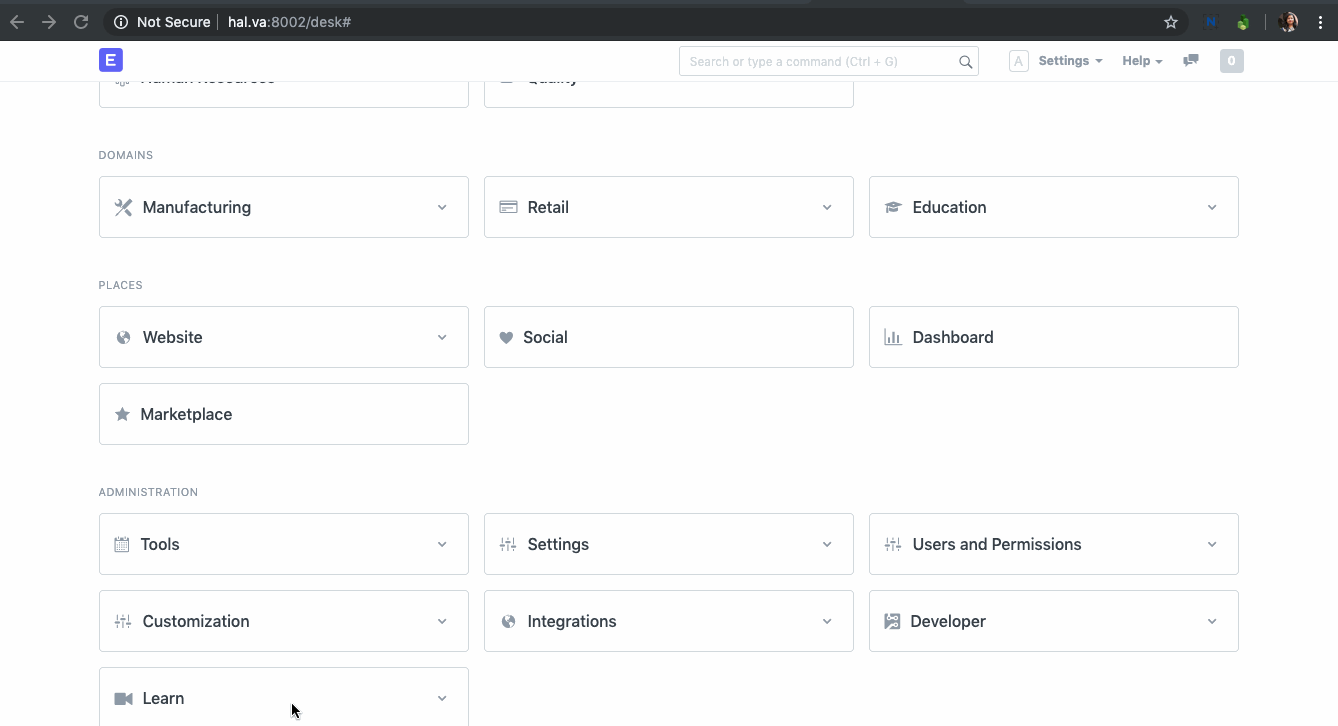Image resolution: width=1338 pixels, height=726 pixels.
Task: Click the Education graduation cap icon
Action: pyautogui.click(x=892, y=207)
